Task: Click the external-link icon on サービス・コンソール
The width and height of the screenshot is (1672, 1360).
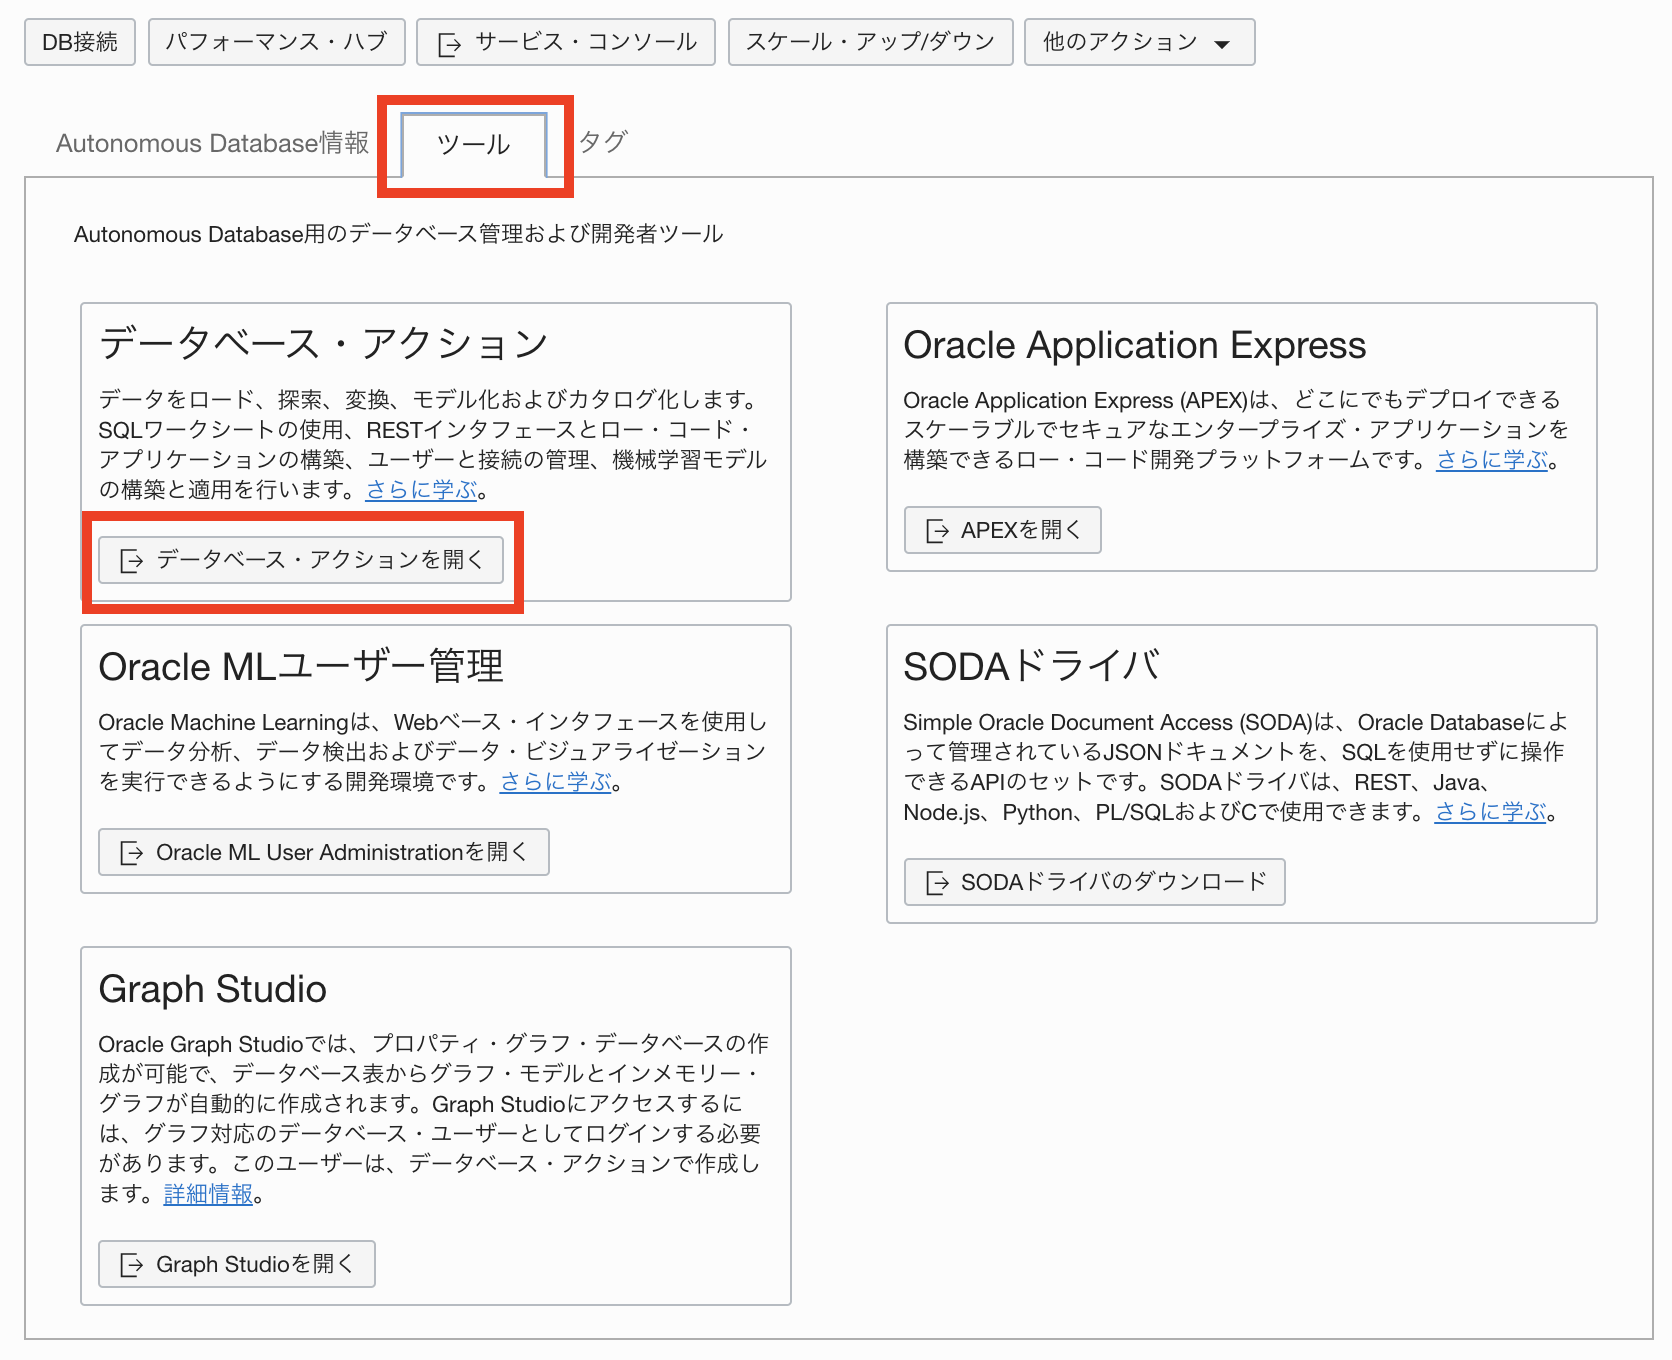Action: point(449,44)
